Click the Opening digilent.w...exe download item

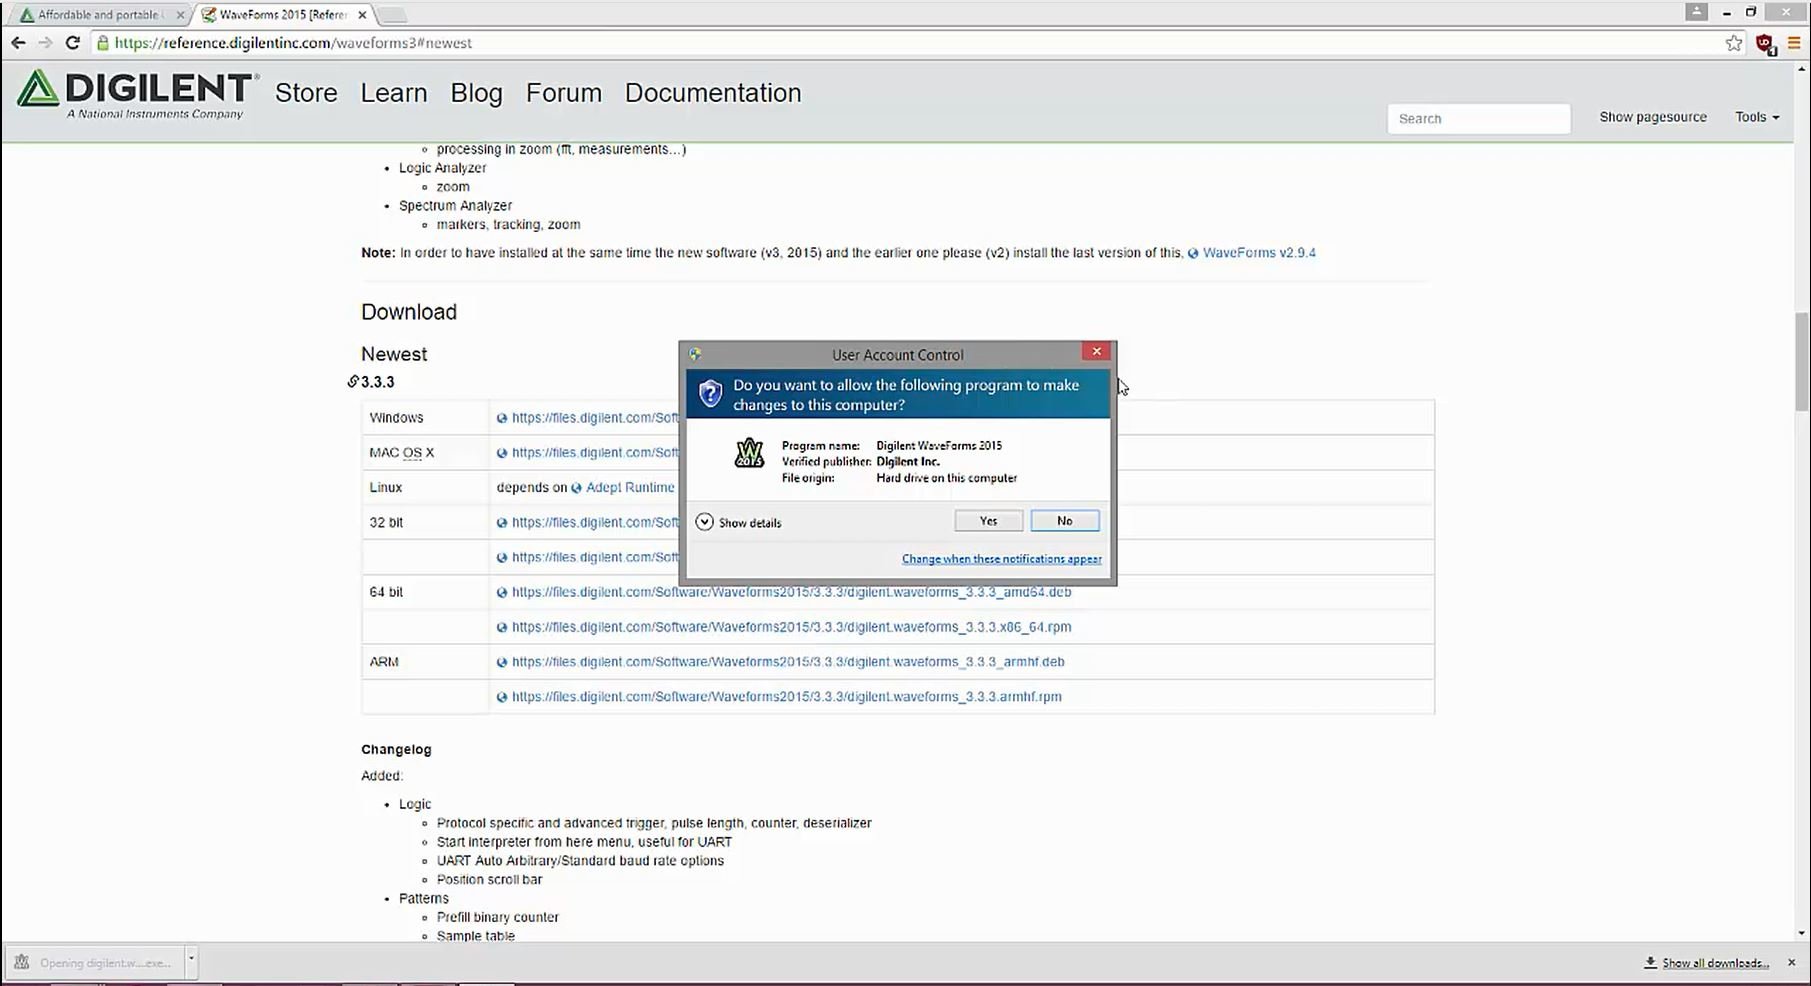click(x=95, y=963)
